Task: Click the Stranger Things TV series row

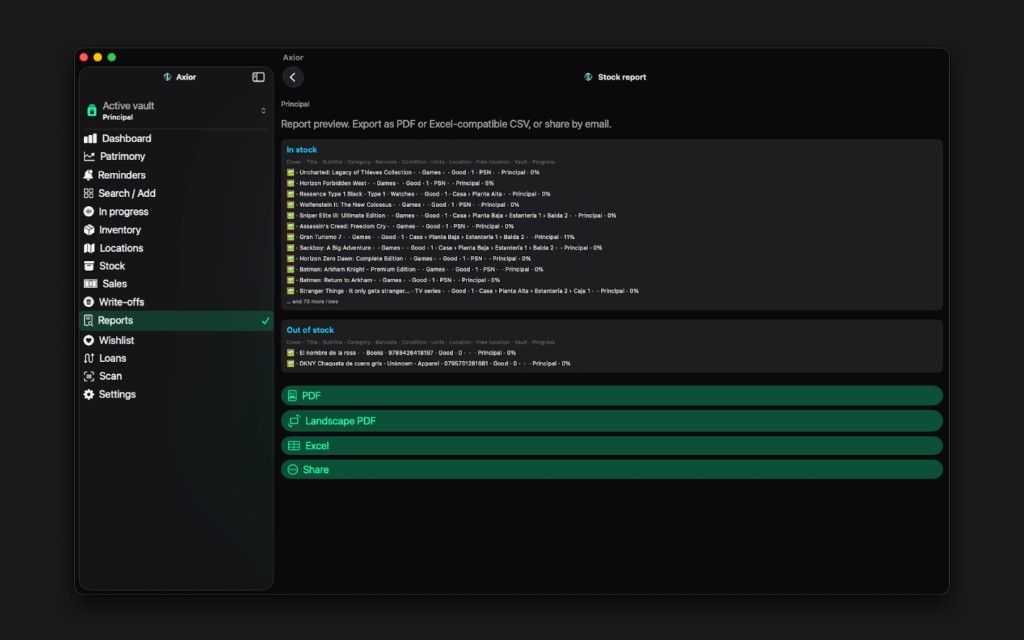Action: click(x=462, y=291)
